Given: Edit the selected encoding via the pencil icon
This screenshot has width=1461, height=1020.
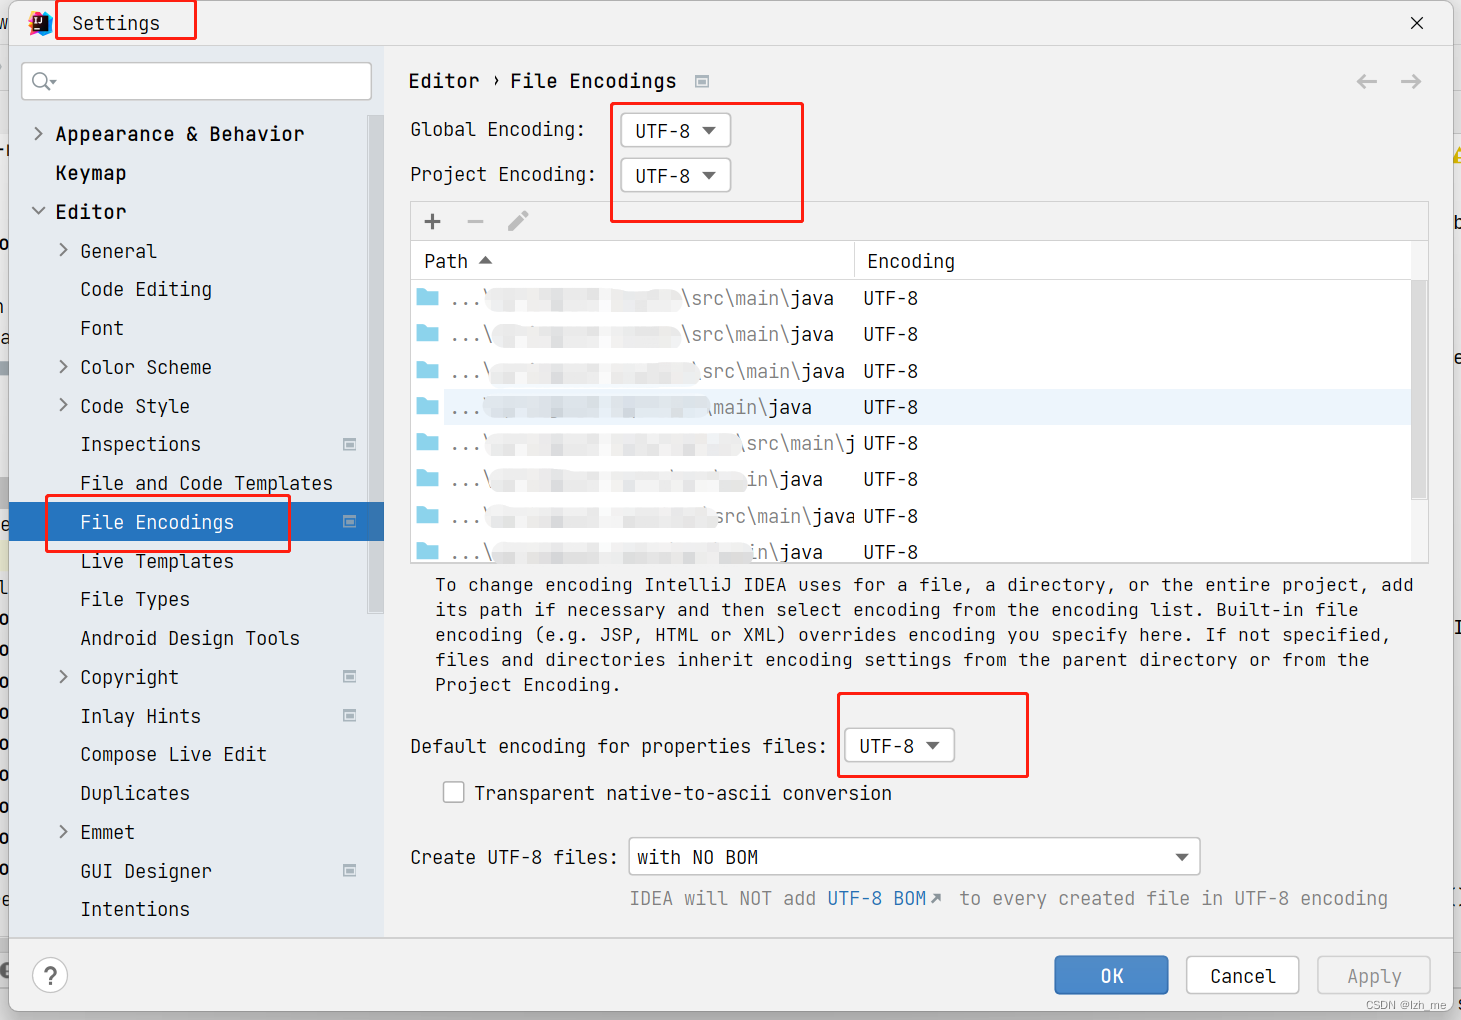Looking at the screenshot, I should point(518,221).
